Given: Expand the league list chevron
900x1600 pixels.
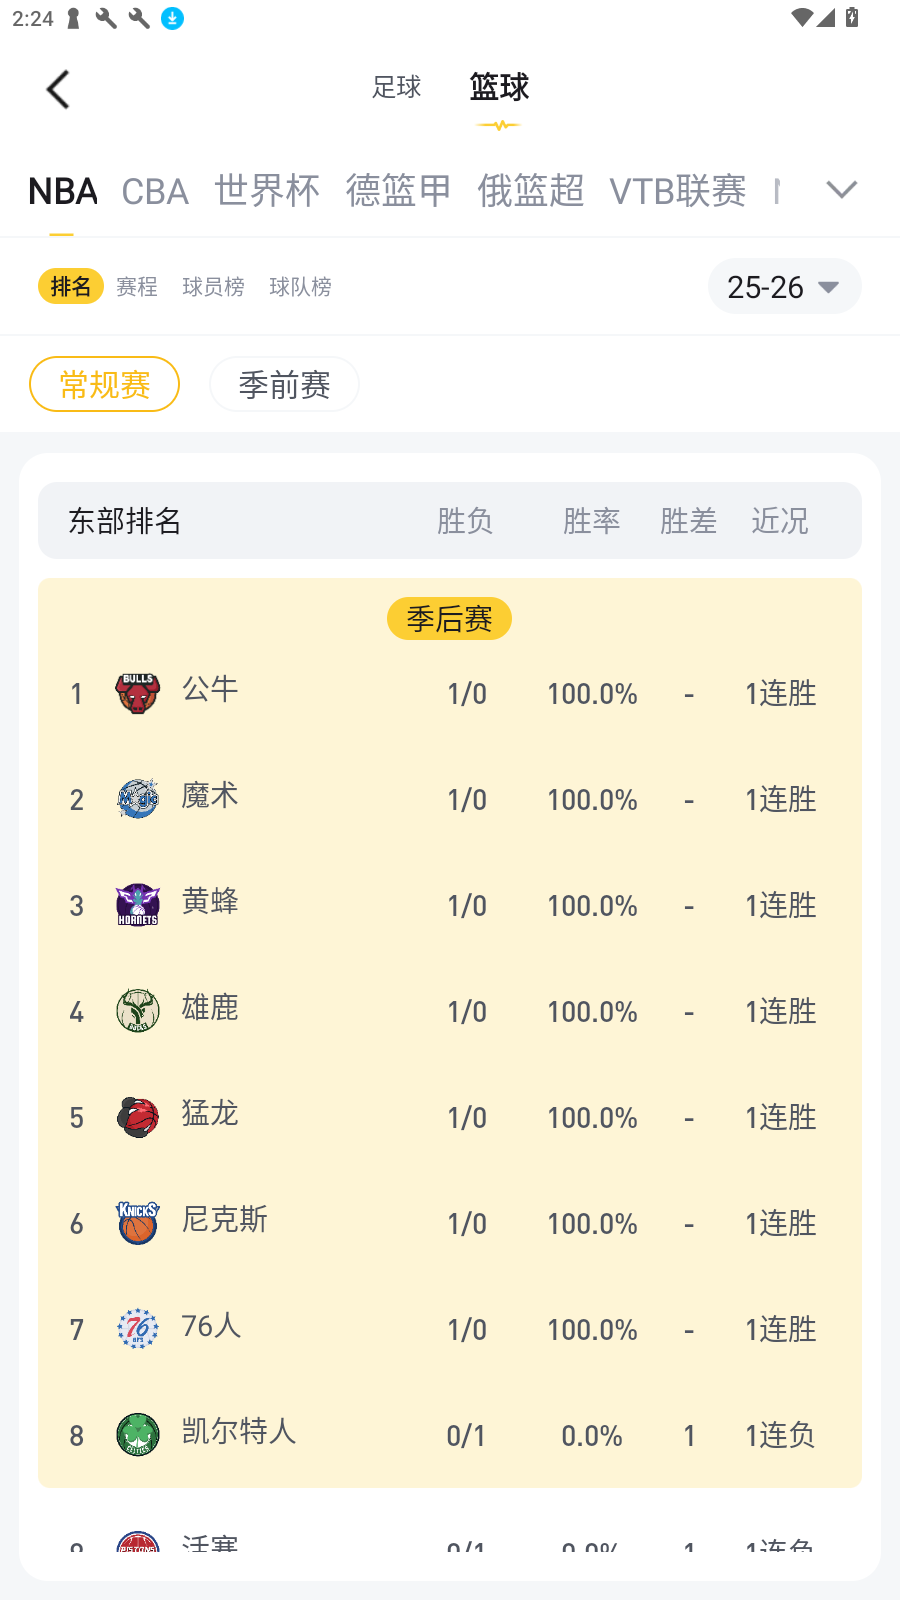Looking at the screenshot, I should (842, 189).
